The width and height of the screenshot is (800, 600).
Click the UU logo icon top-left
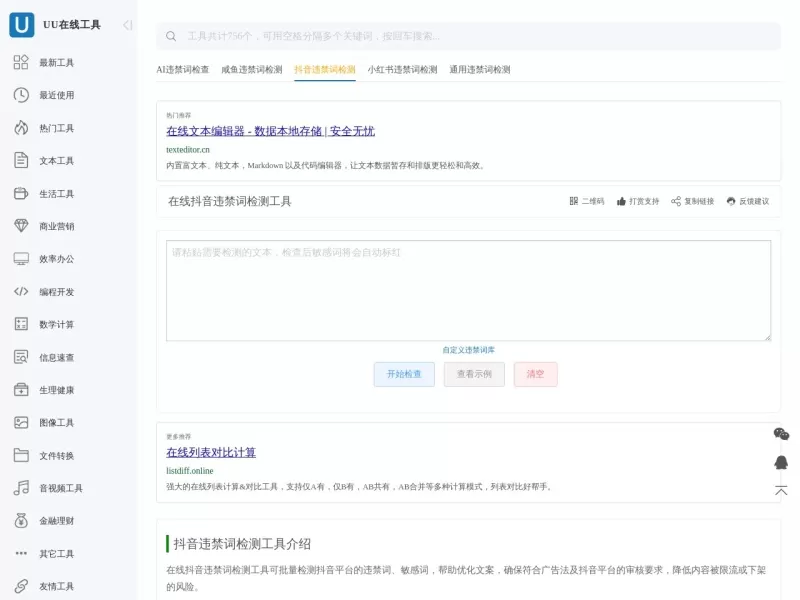[x=22, y=26]
